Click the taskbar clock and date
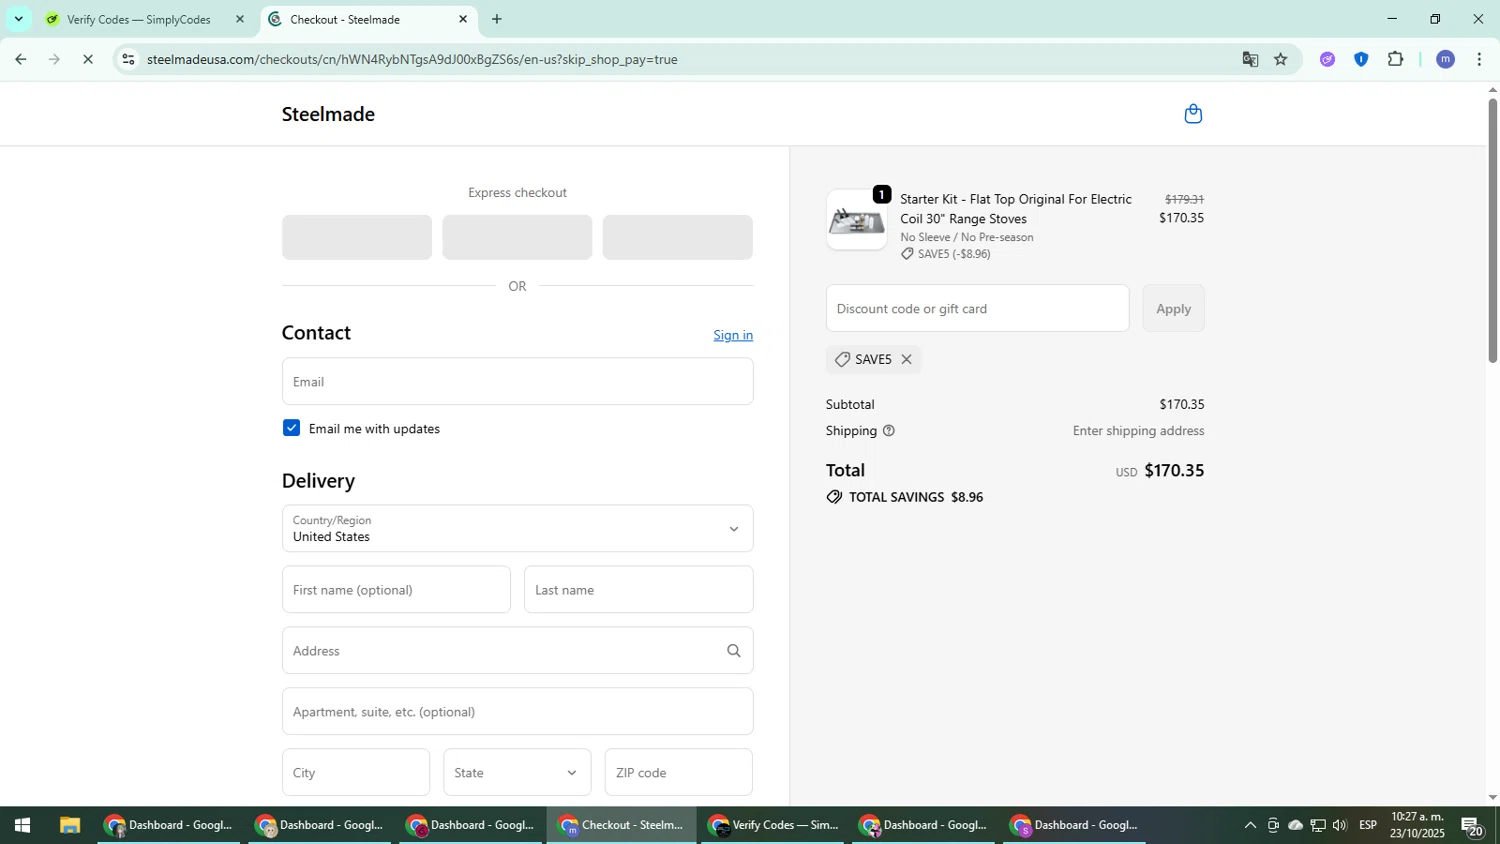The width and height of the screenshot is (1500, 844). 1417,825
